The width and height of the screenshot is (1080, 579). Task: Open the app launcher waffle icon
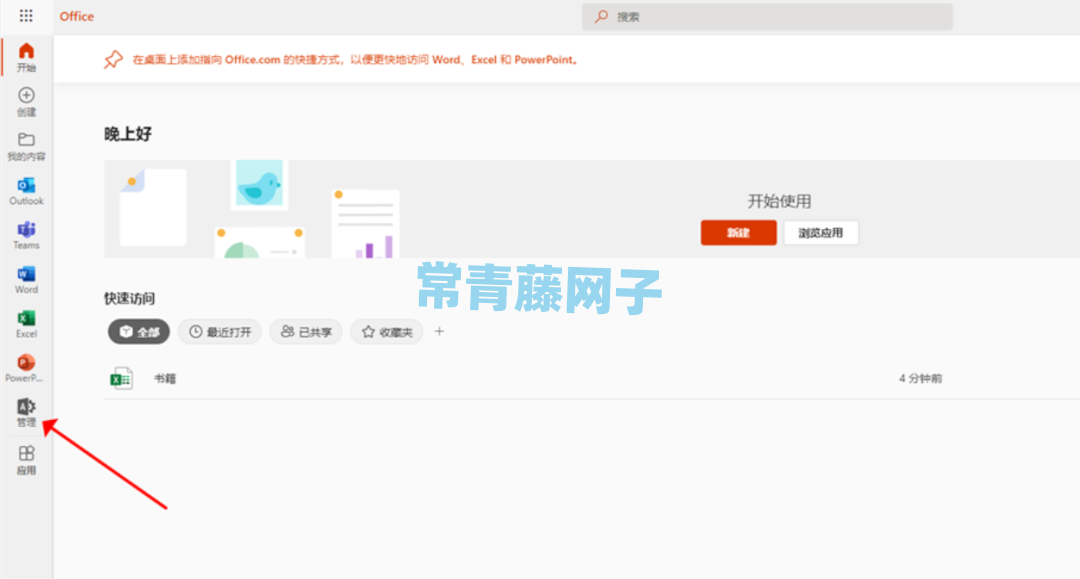coord(26,16)
